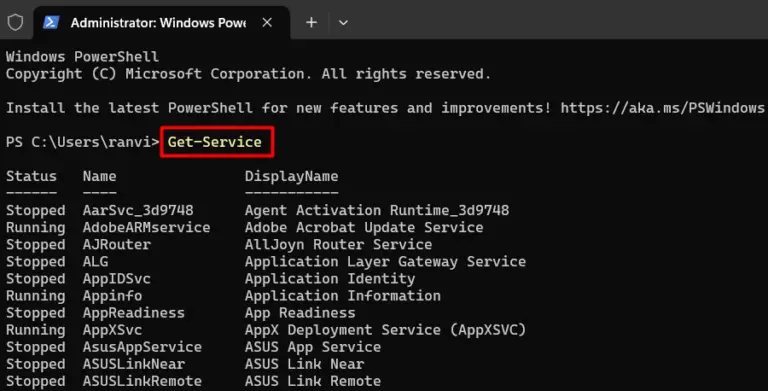
Task: Click the DisplayName column header
Action: (x=291, y=176)
